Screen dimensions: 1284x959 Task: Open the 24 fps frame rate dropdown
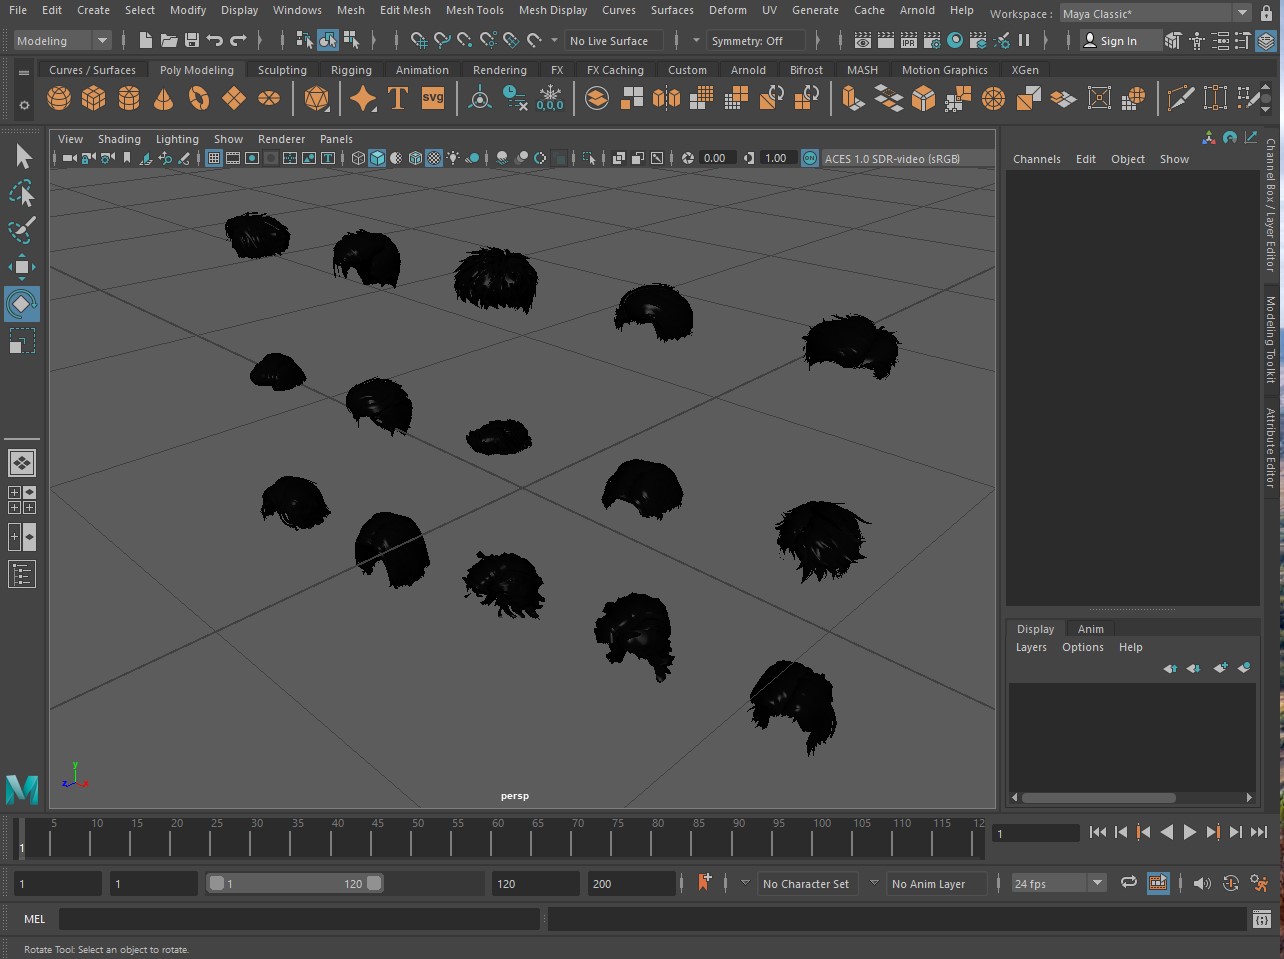click(1058, 883)
